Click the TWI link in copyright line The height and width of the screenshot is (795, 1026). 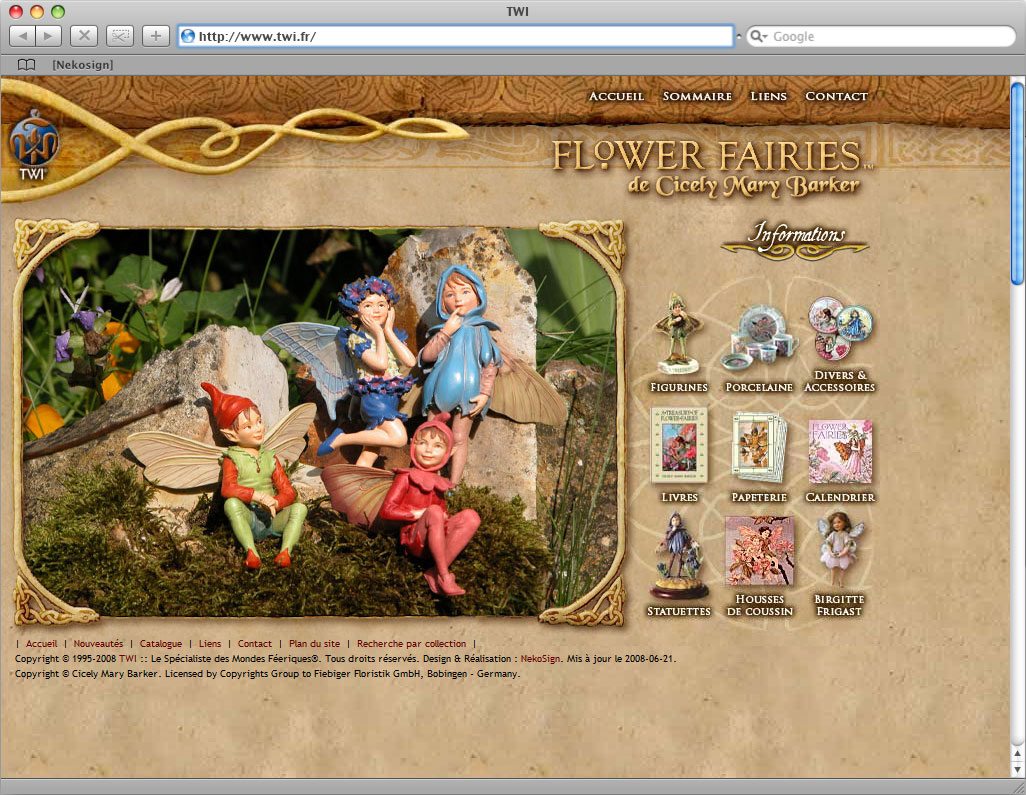pos(128,659)
